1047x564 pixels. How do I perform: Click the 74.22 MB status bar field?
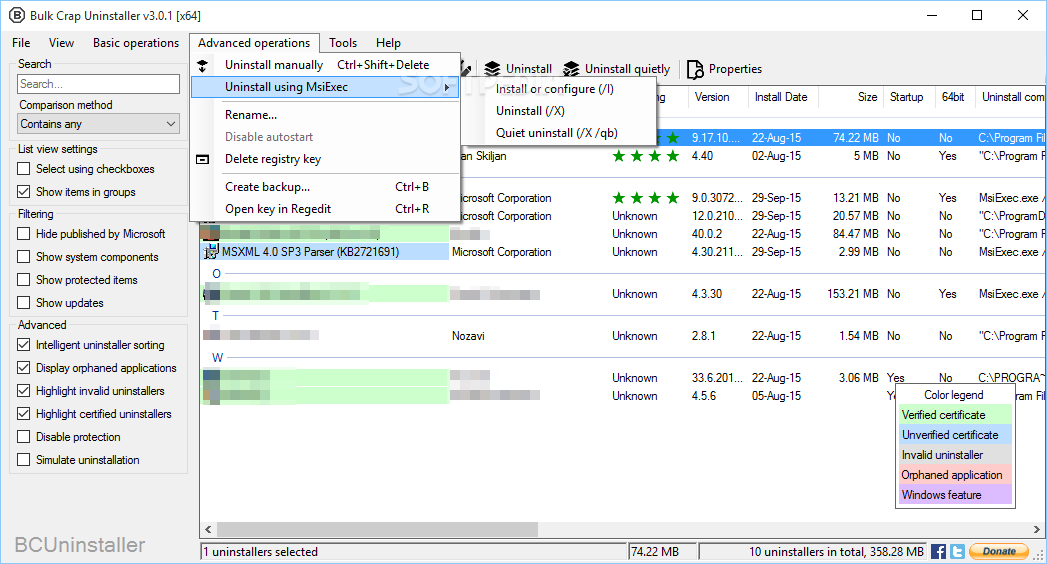(662, 552)
